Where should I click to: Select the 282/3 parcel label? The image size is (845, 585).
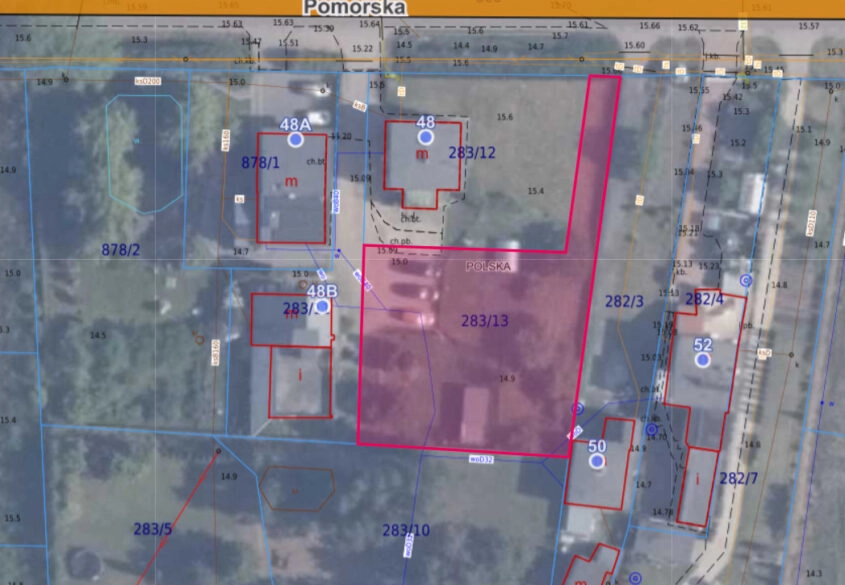tap(624, 300)
